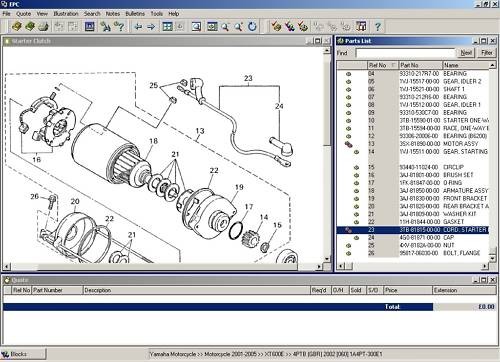Click the Extension column header in Quote panel
Screen dimensions: 500x362
[464, 290]
